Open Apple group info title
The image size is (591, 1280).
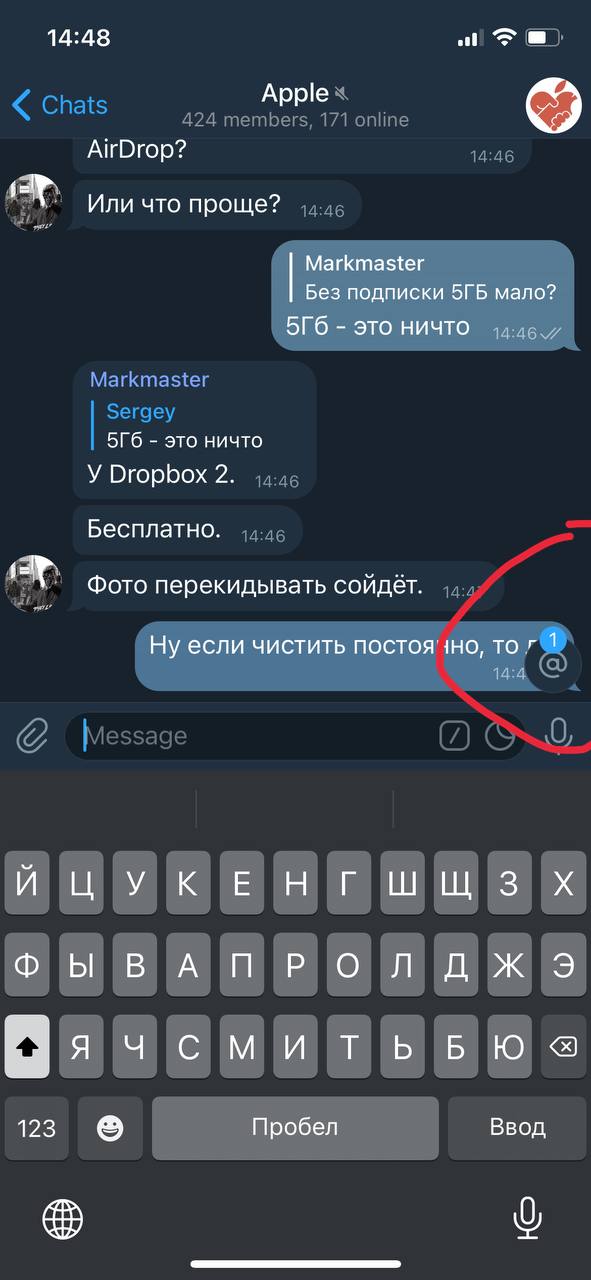[295, 93]
